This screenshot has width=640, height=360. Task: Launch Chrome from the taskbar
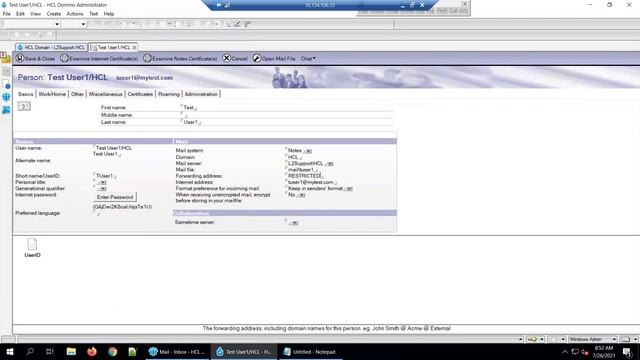coord(112,351)
